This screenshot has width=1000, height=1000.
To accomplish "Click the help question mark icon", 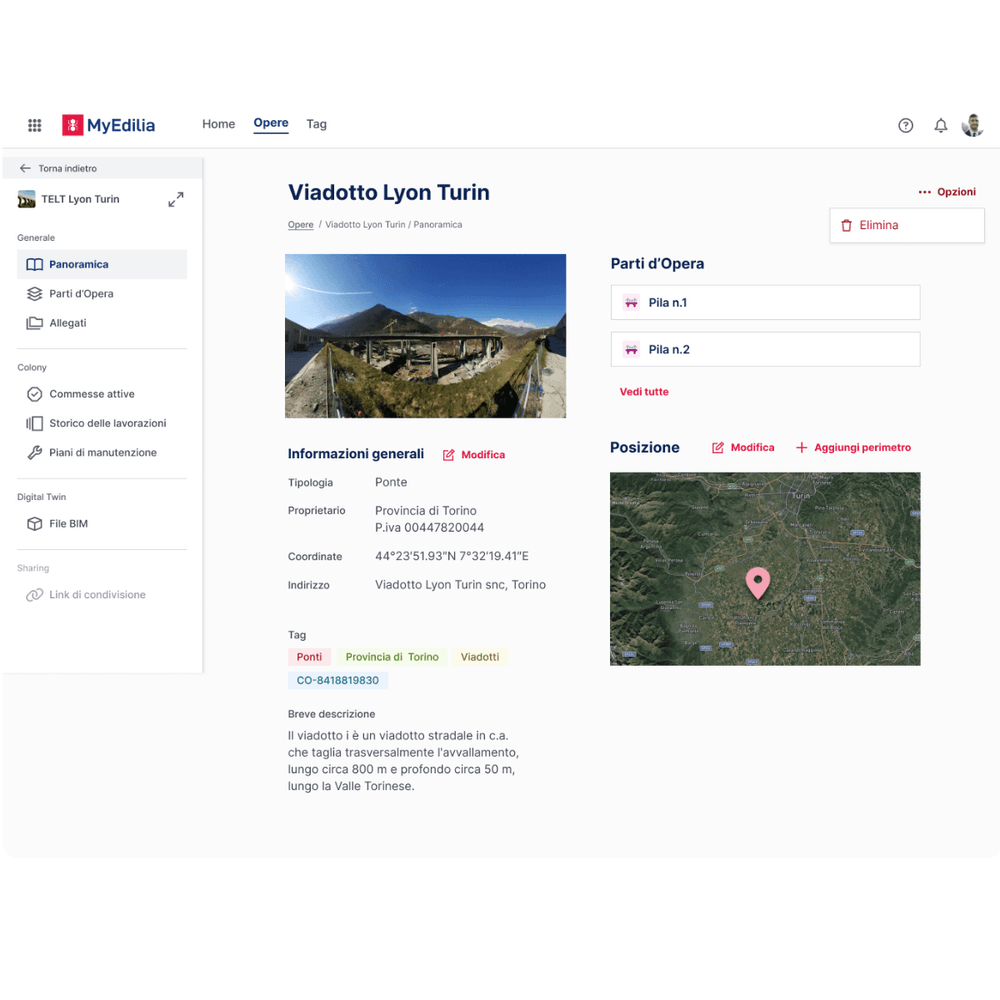I will [x=905, y=125].
